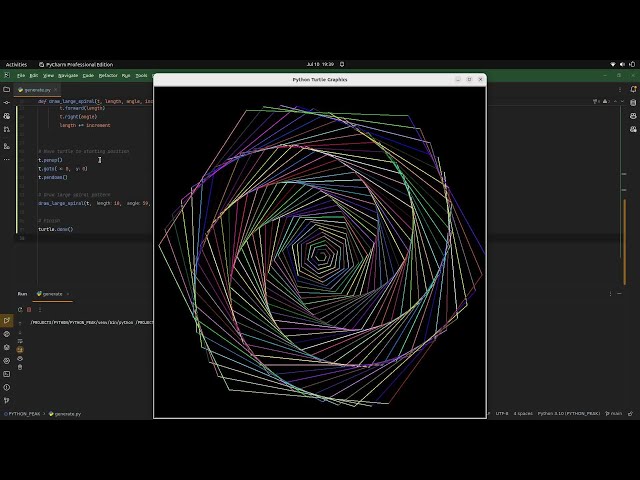Click the Rerun icon in Run panel

click(20, 309)
